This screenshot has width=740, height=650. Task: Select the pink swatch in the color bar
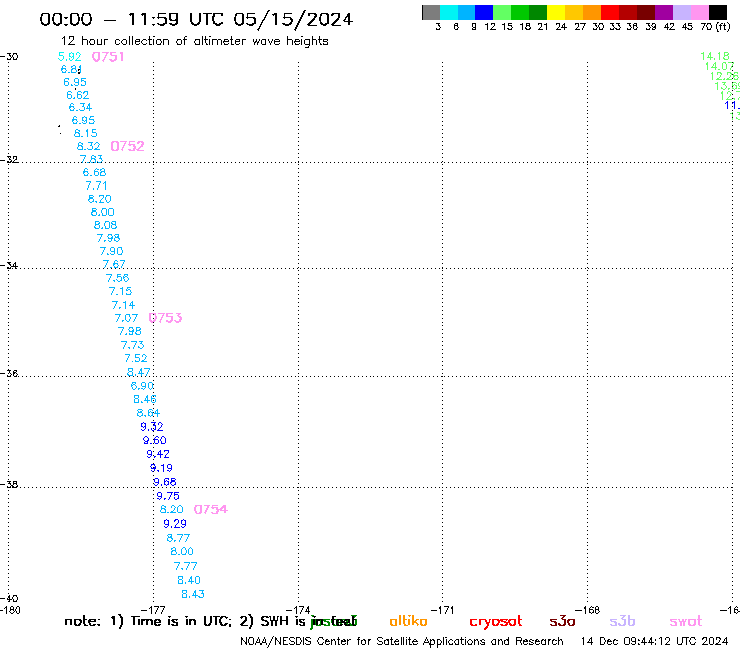pos(699,12)
